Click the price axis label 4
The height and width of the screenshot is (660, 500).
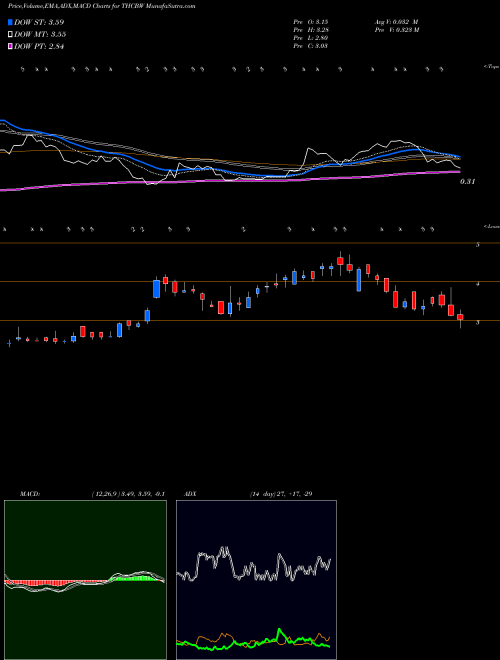(478, 284)
